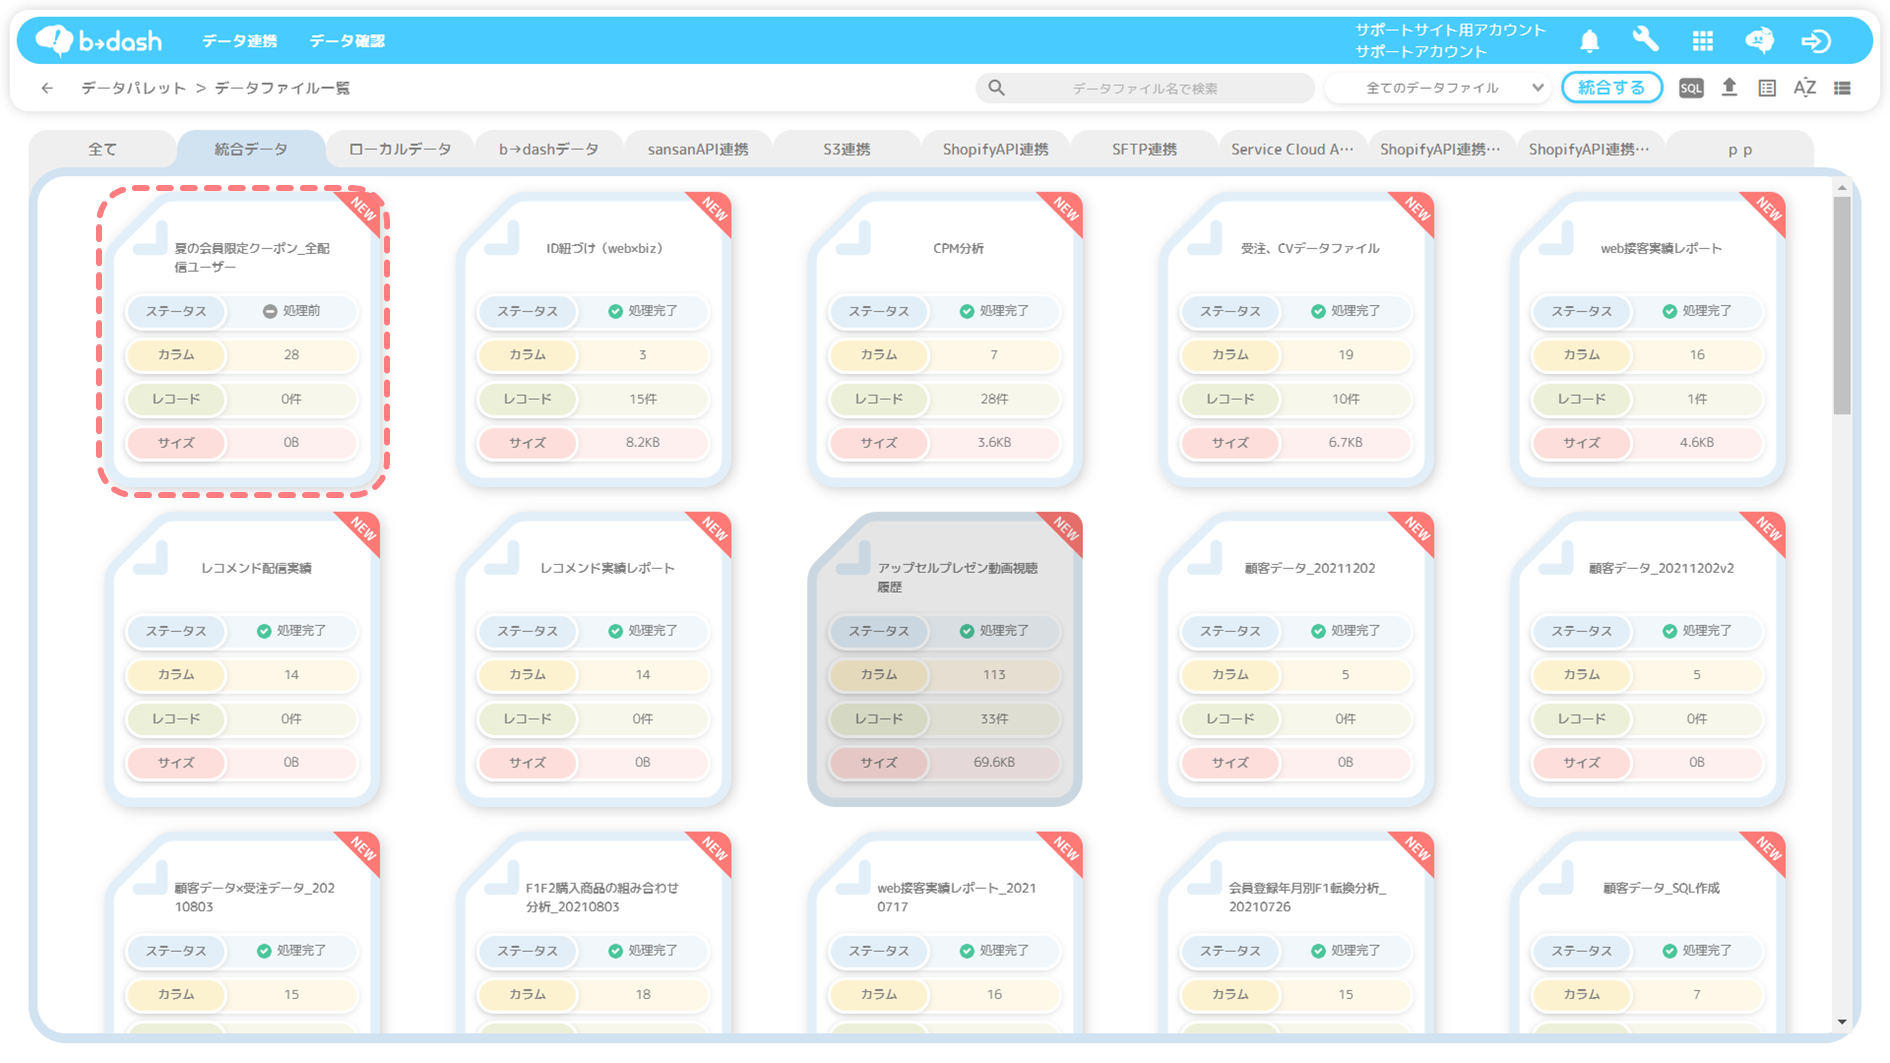Click サポートサイト用アカウント account name
The height and width of the screenshot is (1063, 1890).
[1450, 30]
